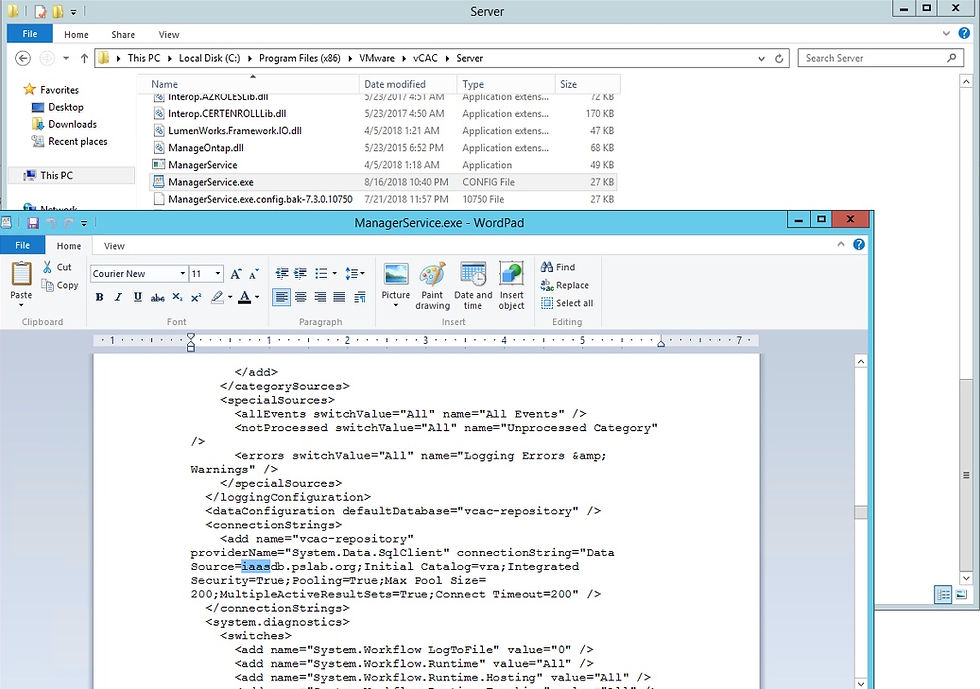
Task: Insert a Paint drawing
Action: 432,286
